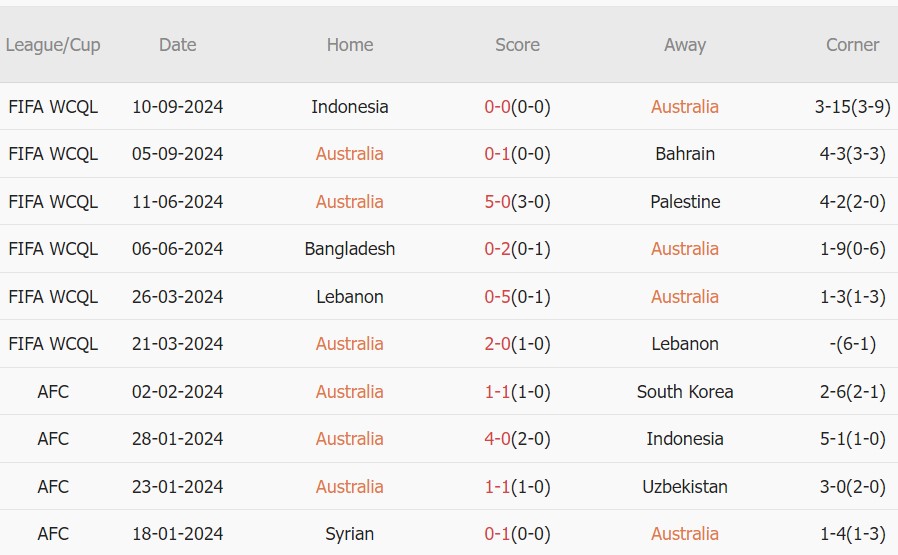
Task: Open the Syrian home team link
Action: (349, 534)
